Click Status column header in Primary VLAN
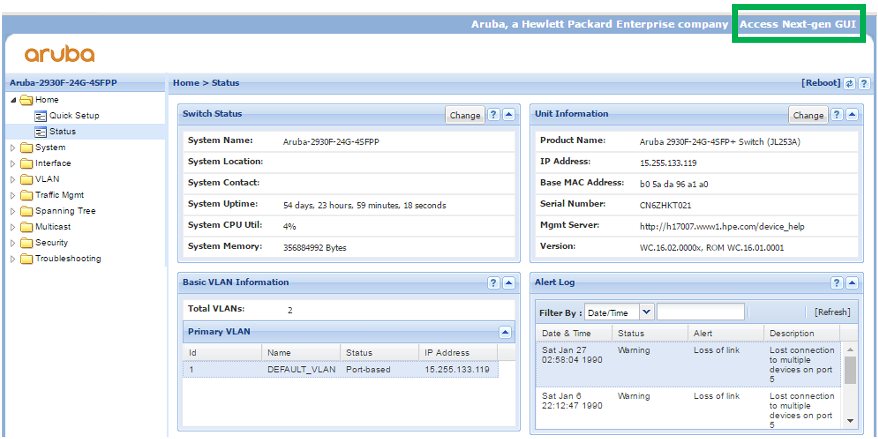Image resolution: width=878 pixels, height=439 pixels. tap(380, 353)
